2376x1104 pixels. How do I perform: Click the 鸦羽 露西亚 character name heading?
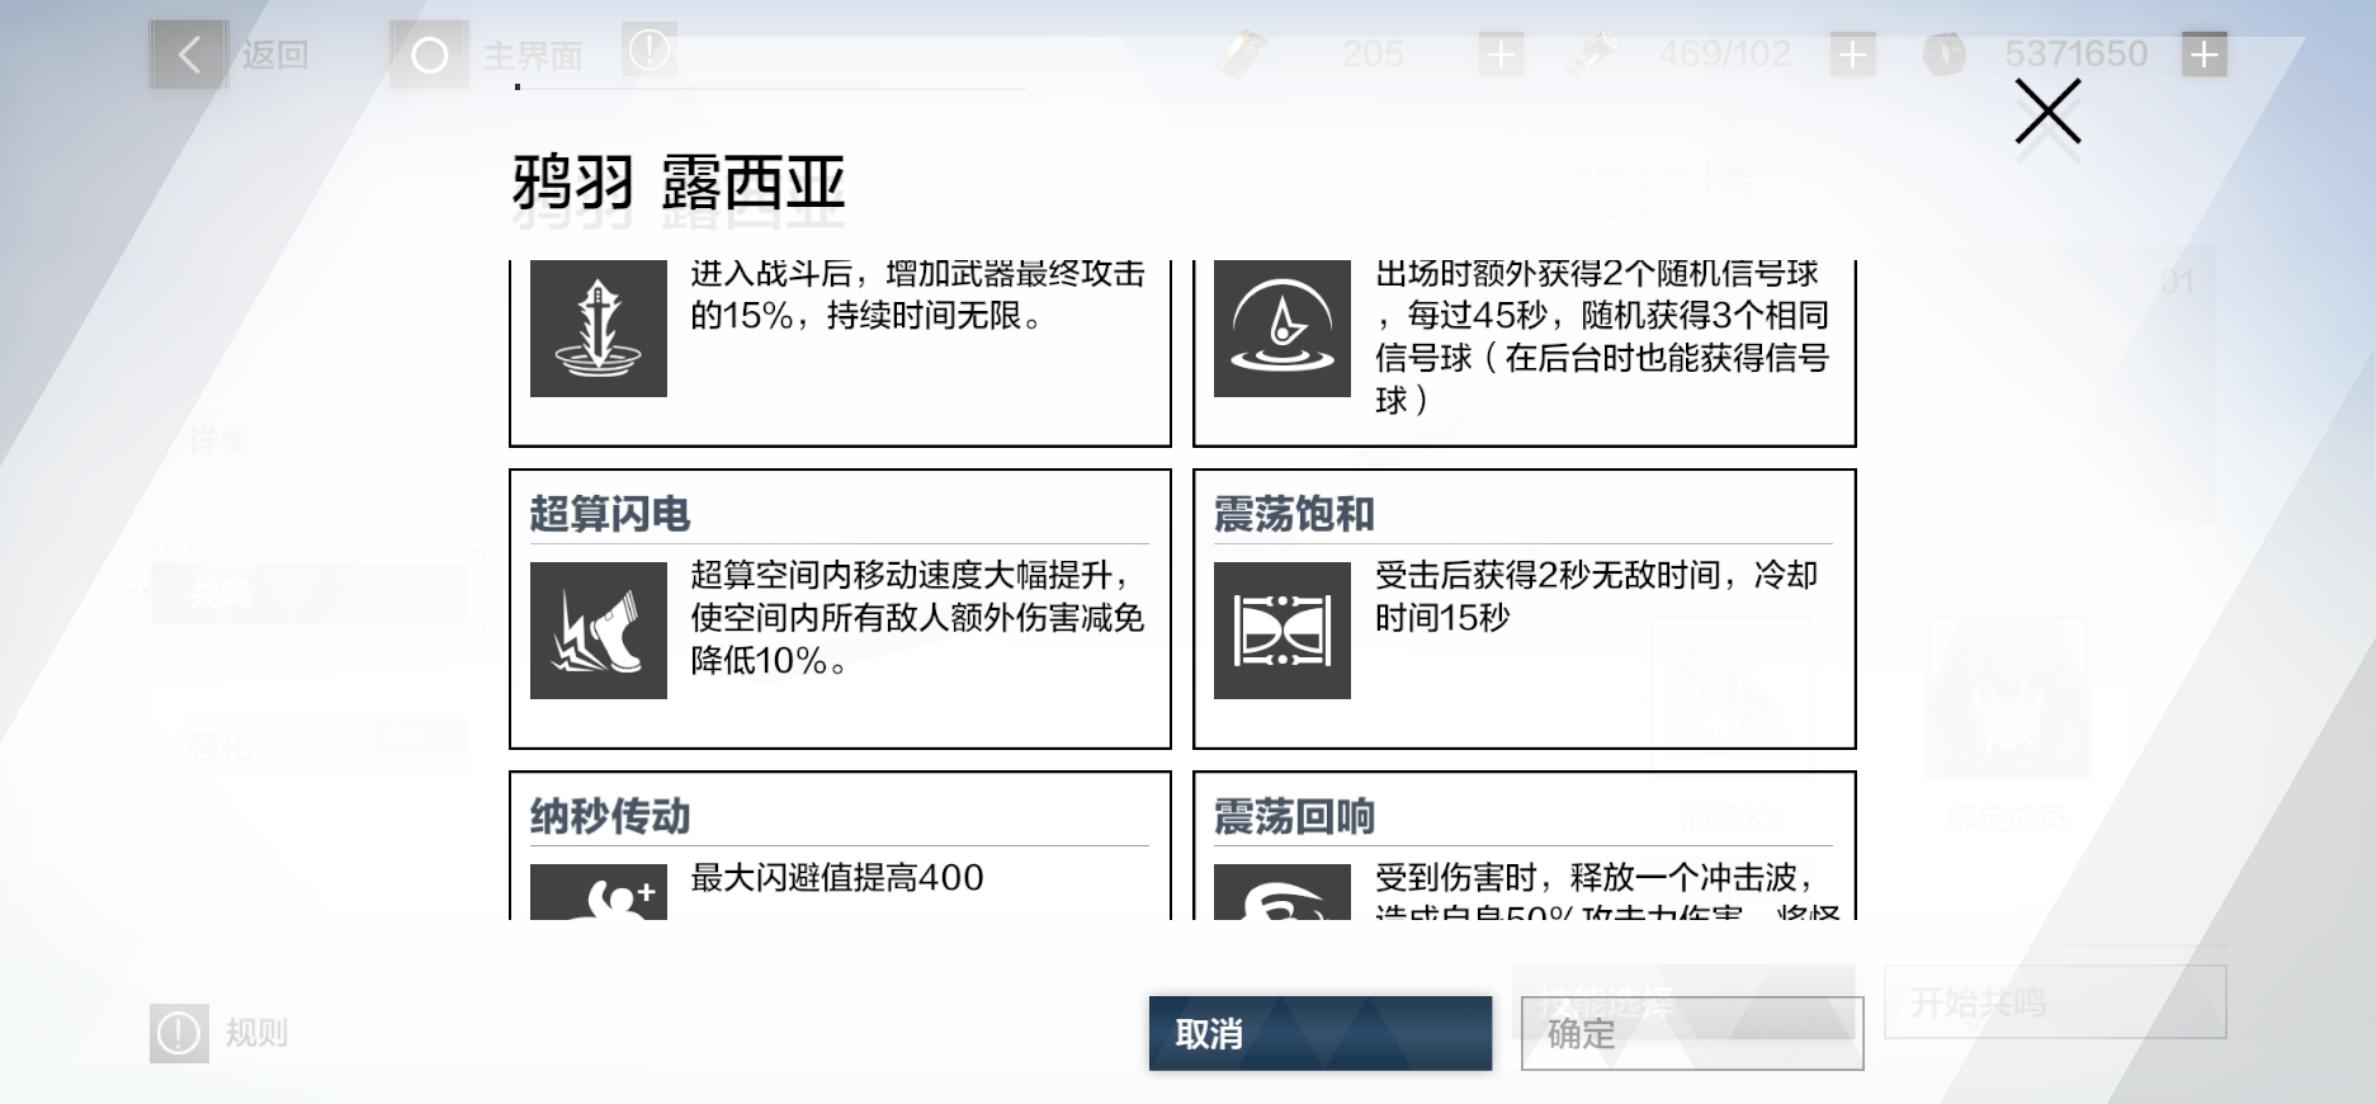click(679, 183)
